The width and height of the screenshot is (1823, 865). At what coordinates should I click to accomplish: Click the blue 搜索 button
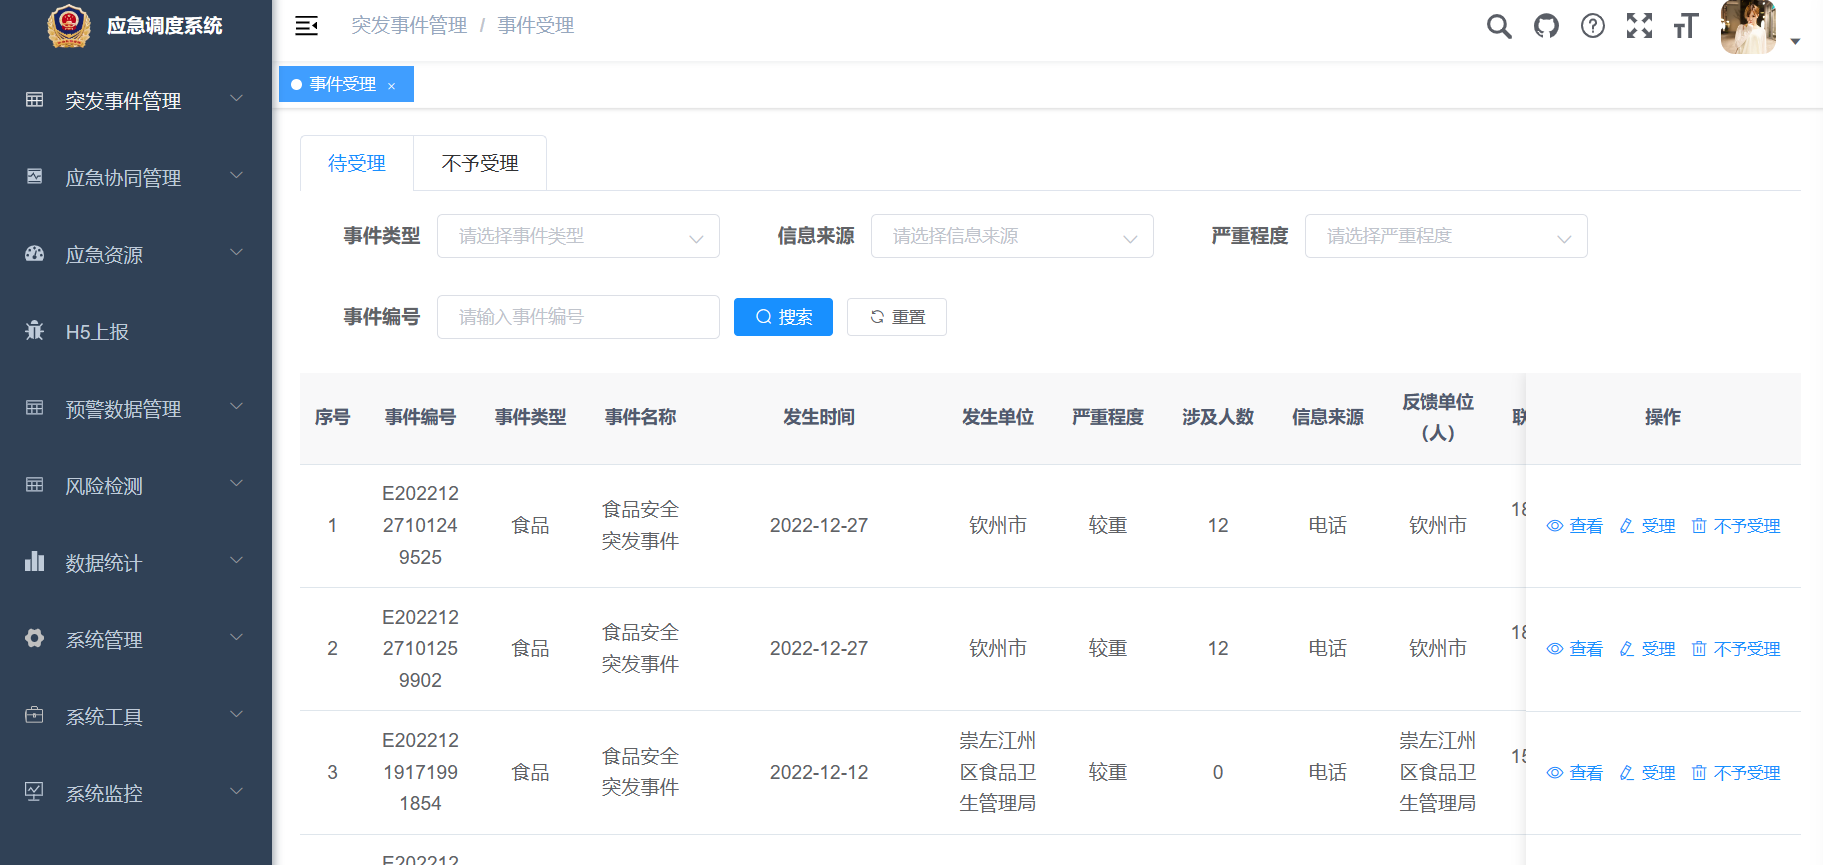point(783,317)
